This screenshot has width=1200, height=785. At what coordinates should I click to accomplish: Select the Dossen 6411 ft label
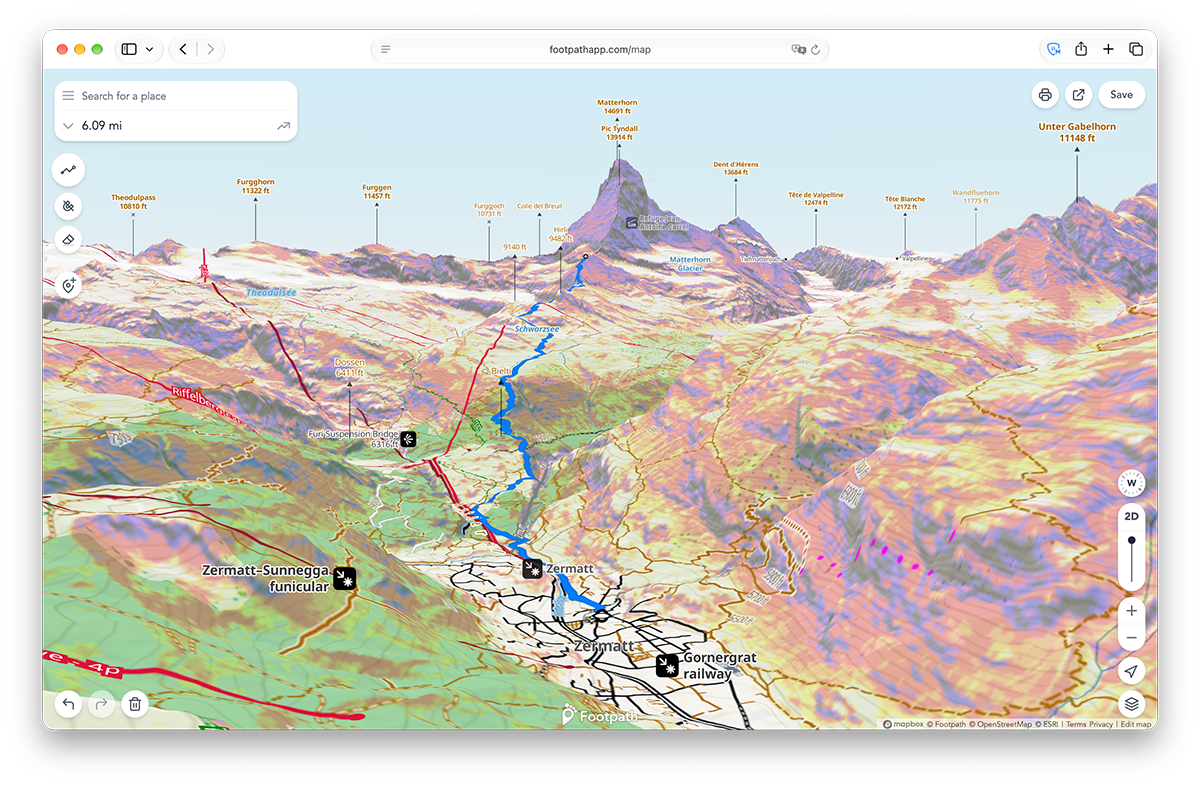pos(350,367)
